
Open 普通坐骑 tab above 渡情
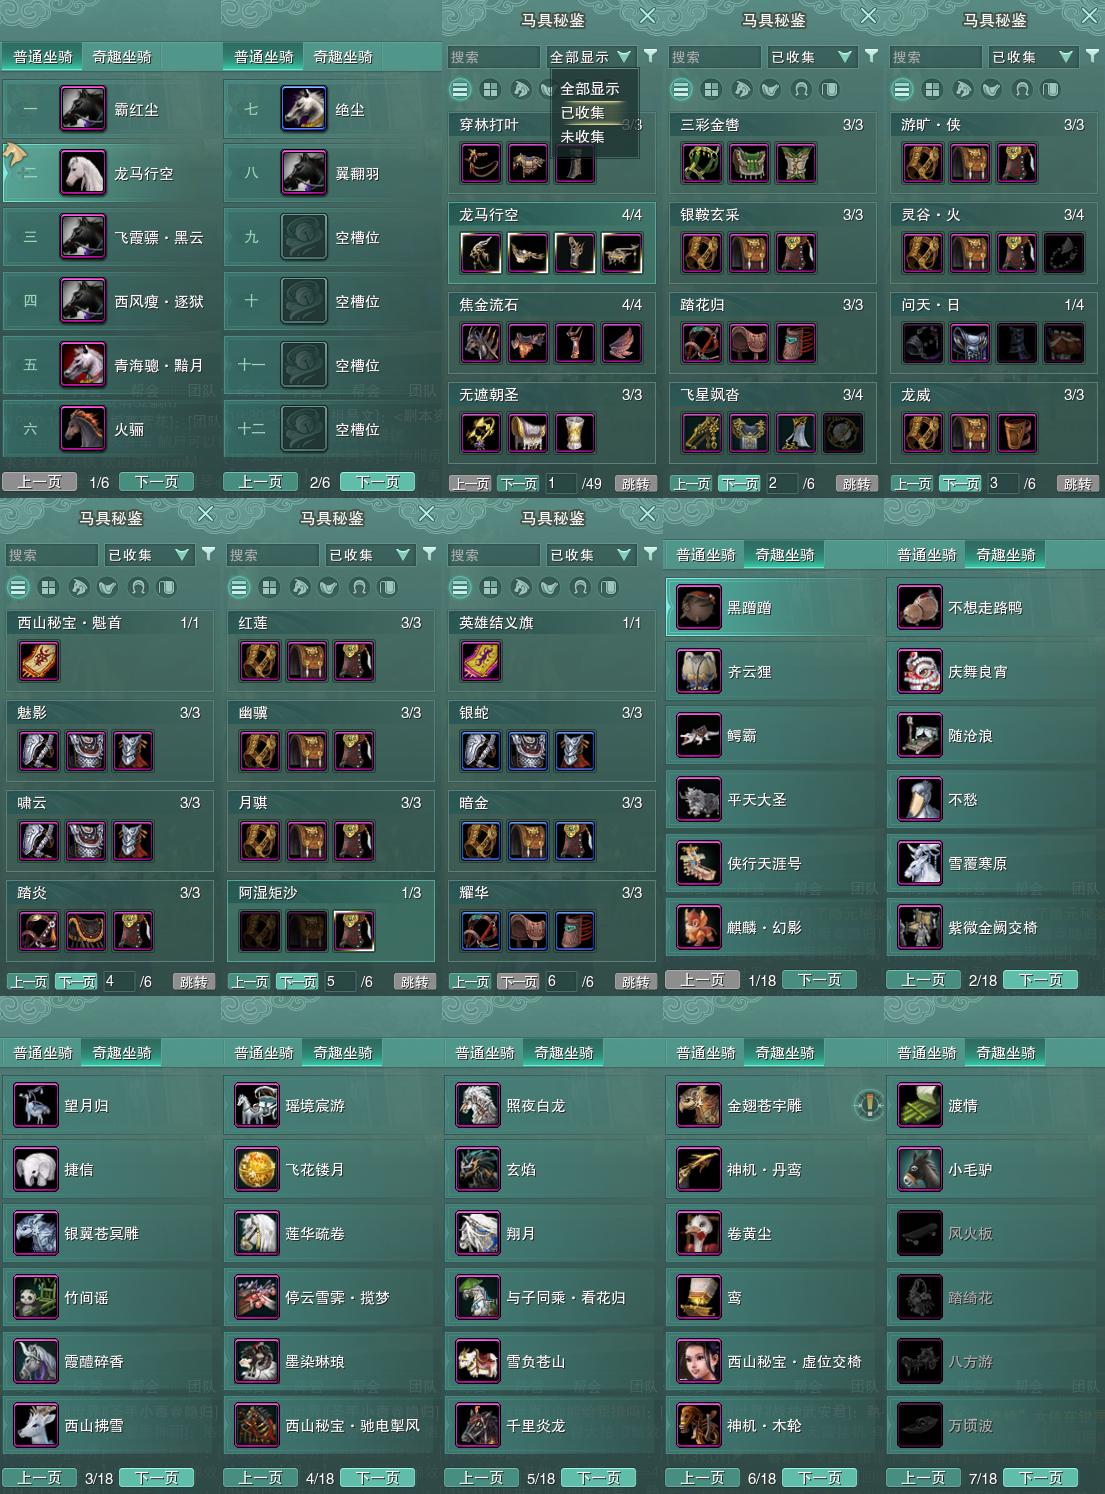[x=927, y=1053]
